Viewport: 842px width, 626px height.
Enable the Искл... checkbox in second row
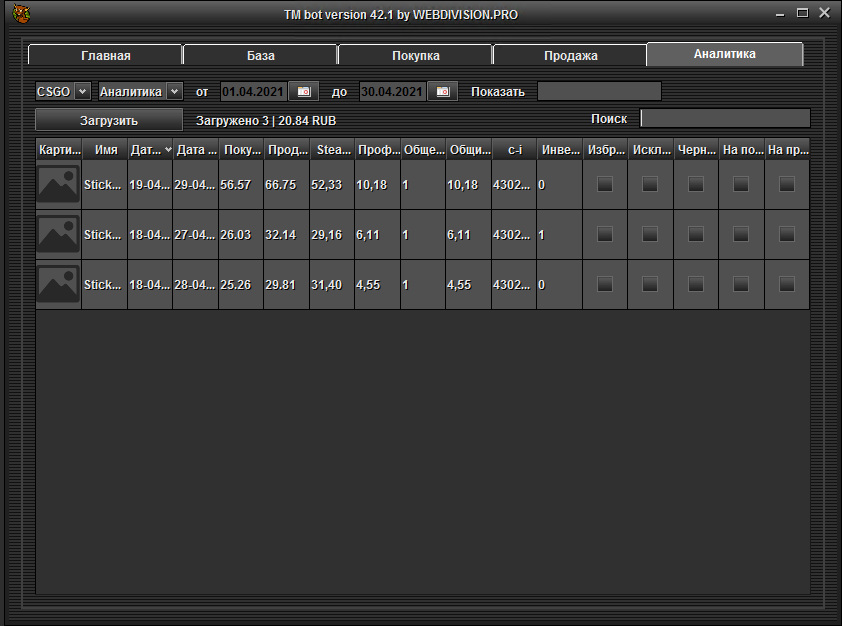650,234
